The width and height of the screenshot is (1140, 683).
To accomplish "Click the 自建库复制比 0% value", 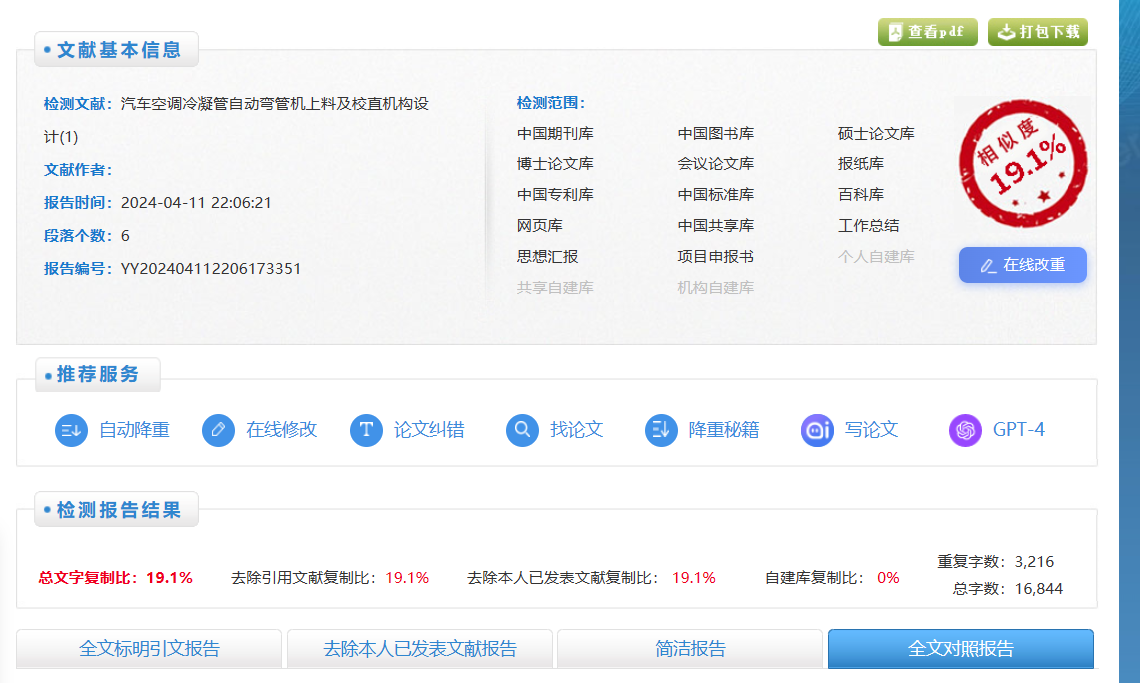I will tap(888, 578).
